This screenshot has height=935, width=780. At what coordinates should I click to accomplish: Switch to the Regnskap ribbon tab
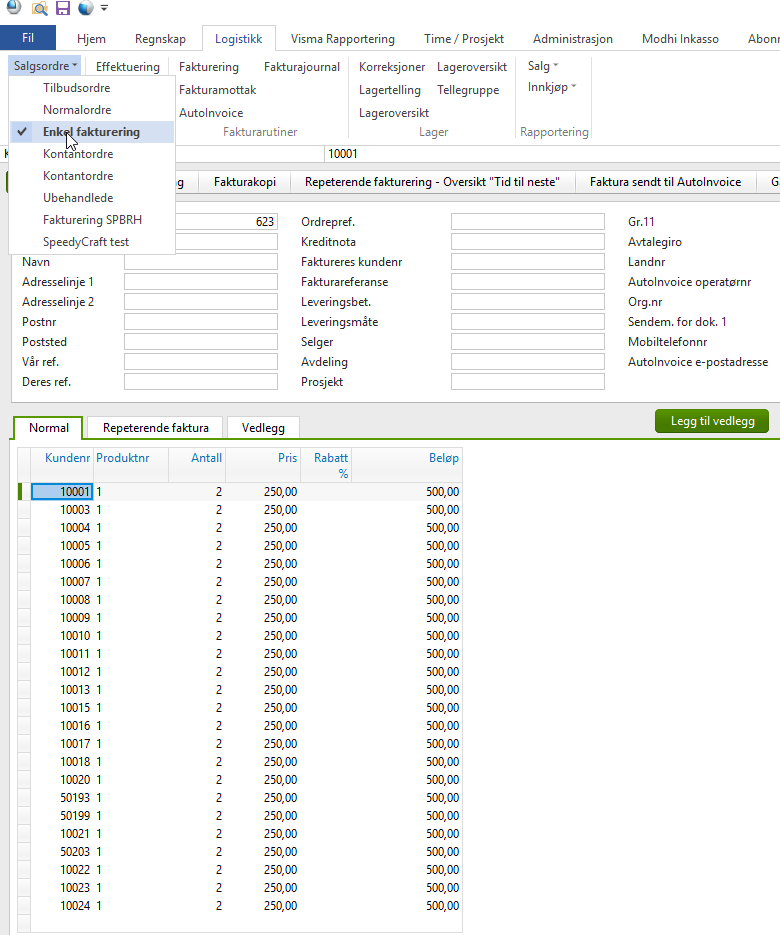[x=160, y=39]
